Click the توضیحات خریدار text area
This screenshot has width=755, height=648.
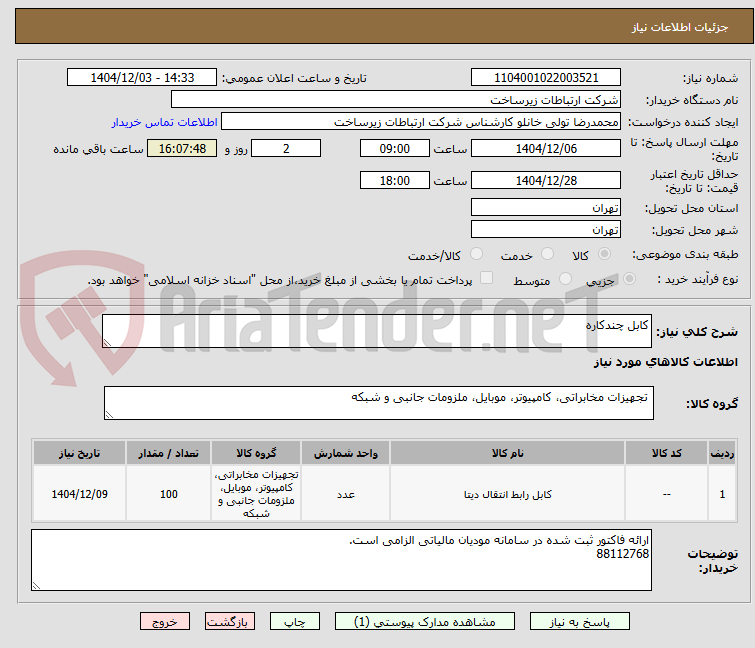[x=341, y=560]
